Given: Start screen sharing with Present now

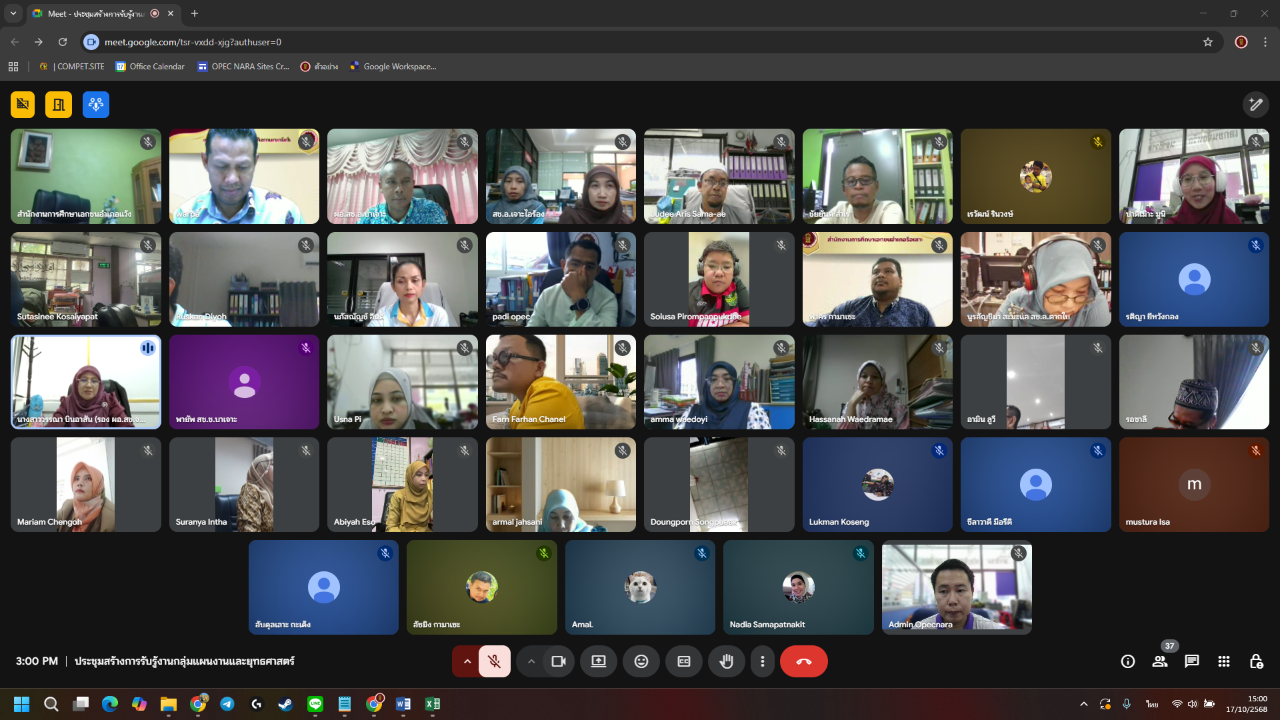Looking at the screenshot, I should click(598, 661).
